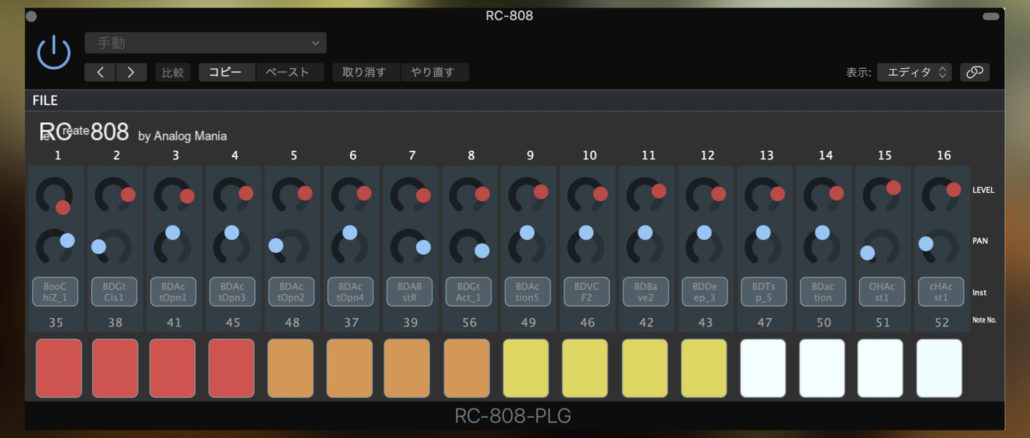1030x438 pixels.
Task: Adjust LEVEL knob of channel 5
Action: coord(290,196)
